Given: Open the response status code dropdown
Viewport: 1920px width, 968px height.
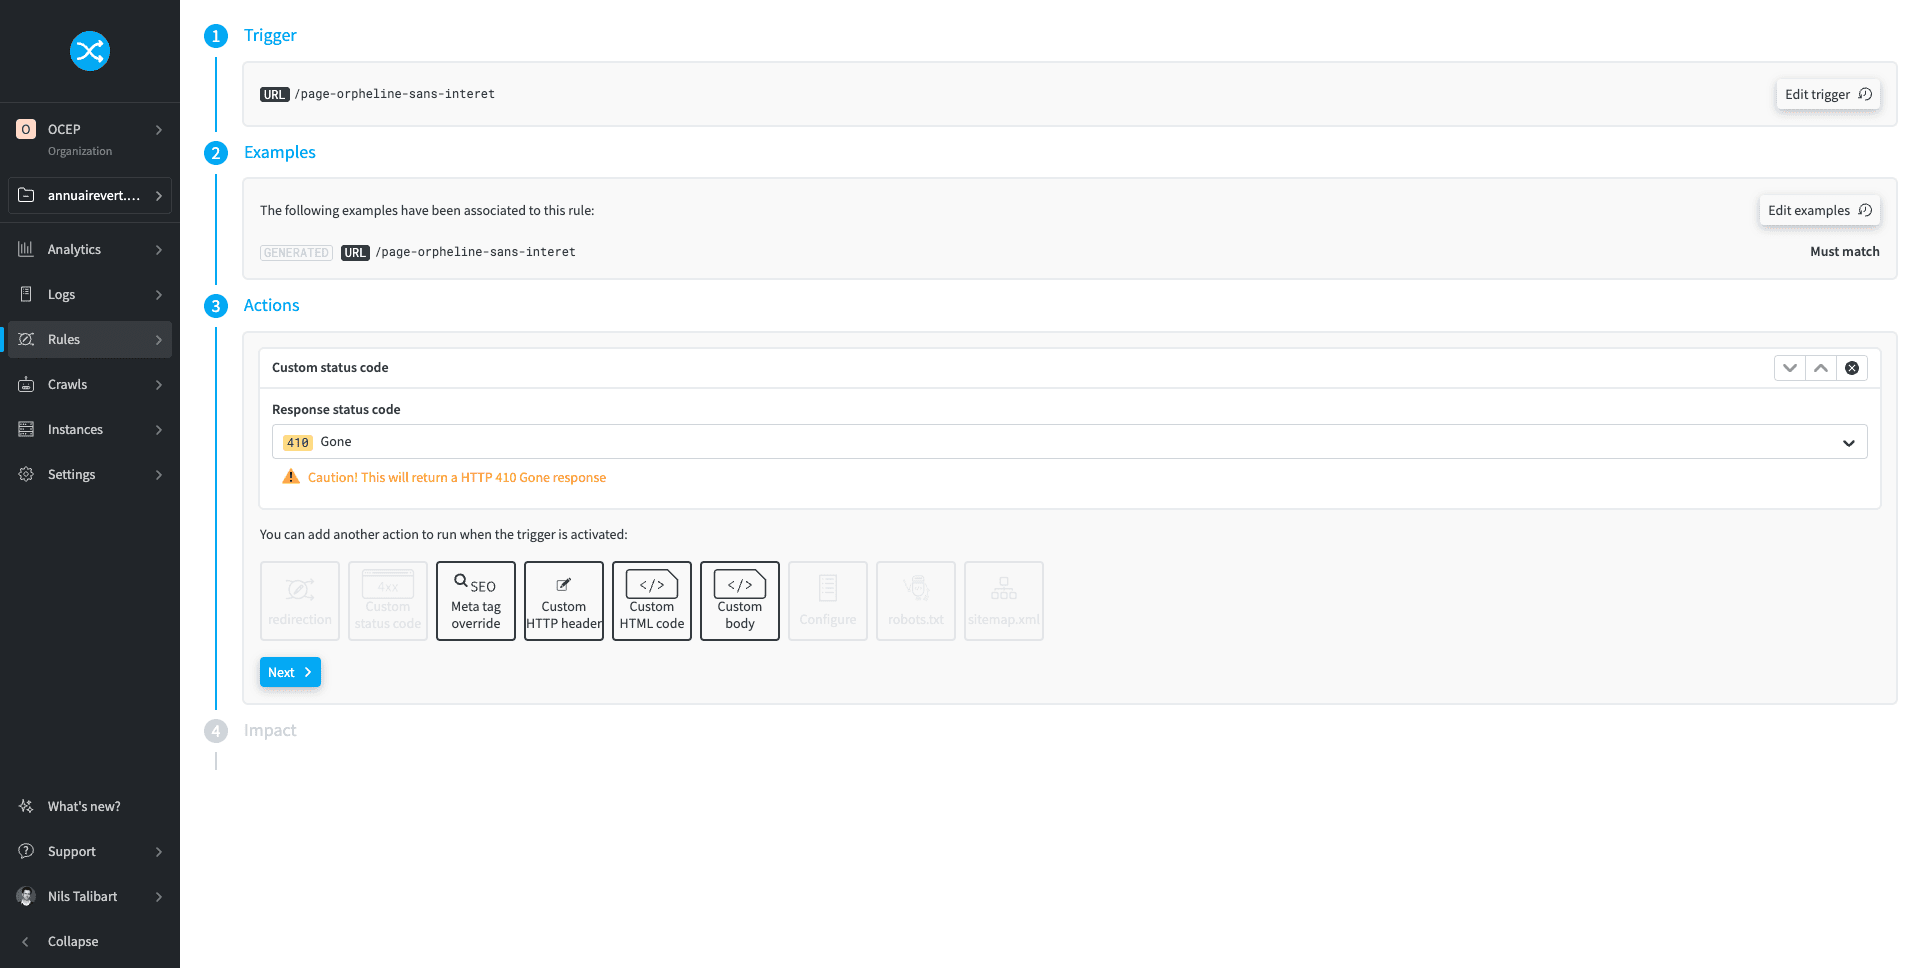Looking at the screenshot, I should tap(1848, 441).
